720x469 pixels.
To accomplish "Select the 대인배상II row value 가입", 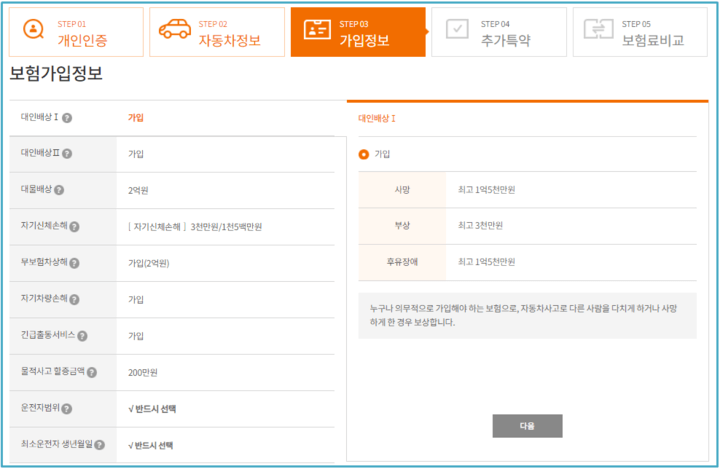I will tap(136, 154).
